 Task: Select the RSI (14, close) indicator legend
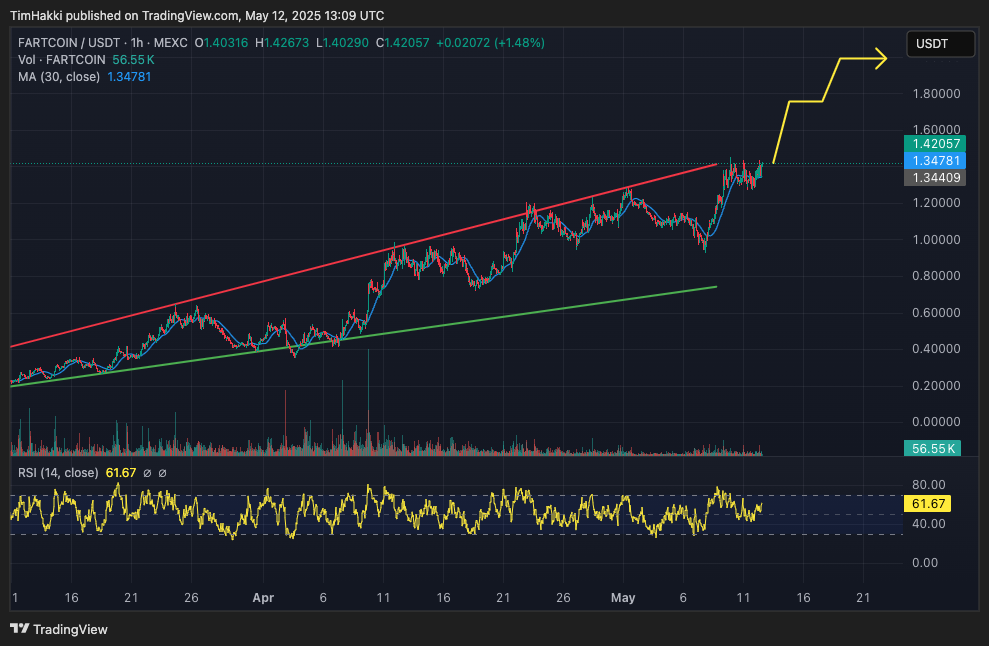pyautogui.click(x=58, y=473)
